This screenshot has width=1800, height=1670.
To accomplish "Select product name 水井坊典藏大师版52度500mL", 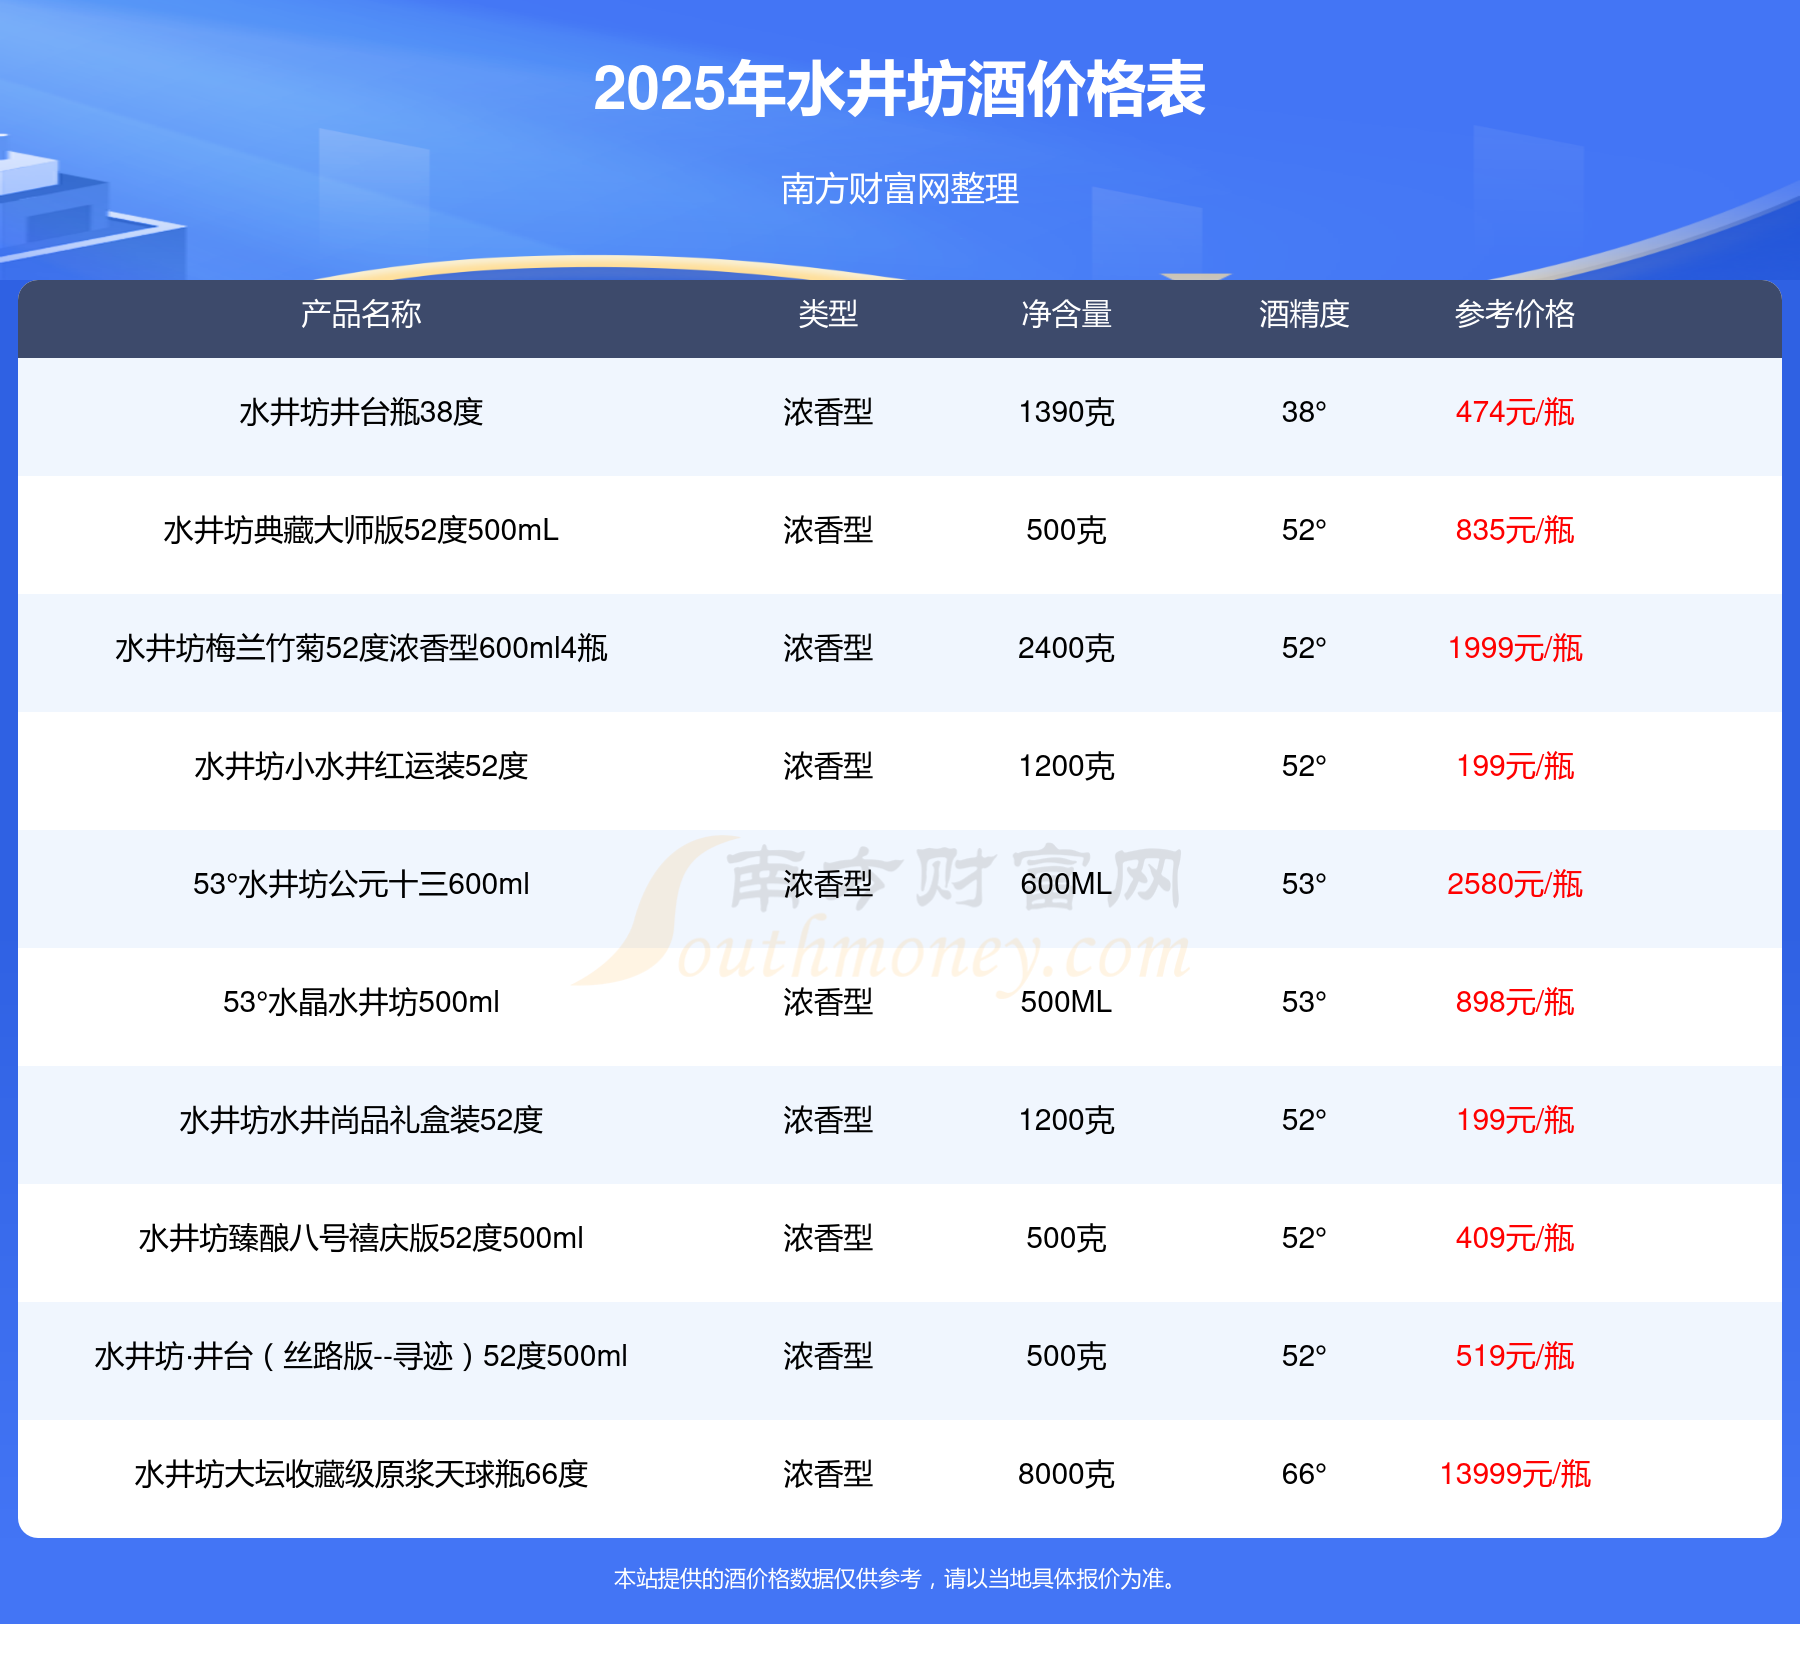I will pos(361,530).
